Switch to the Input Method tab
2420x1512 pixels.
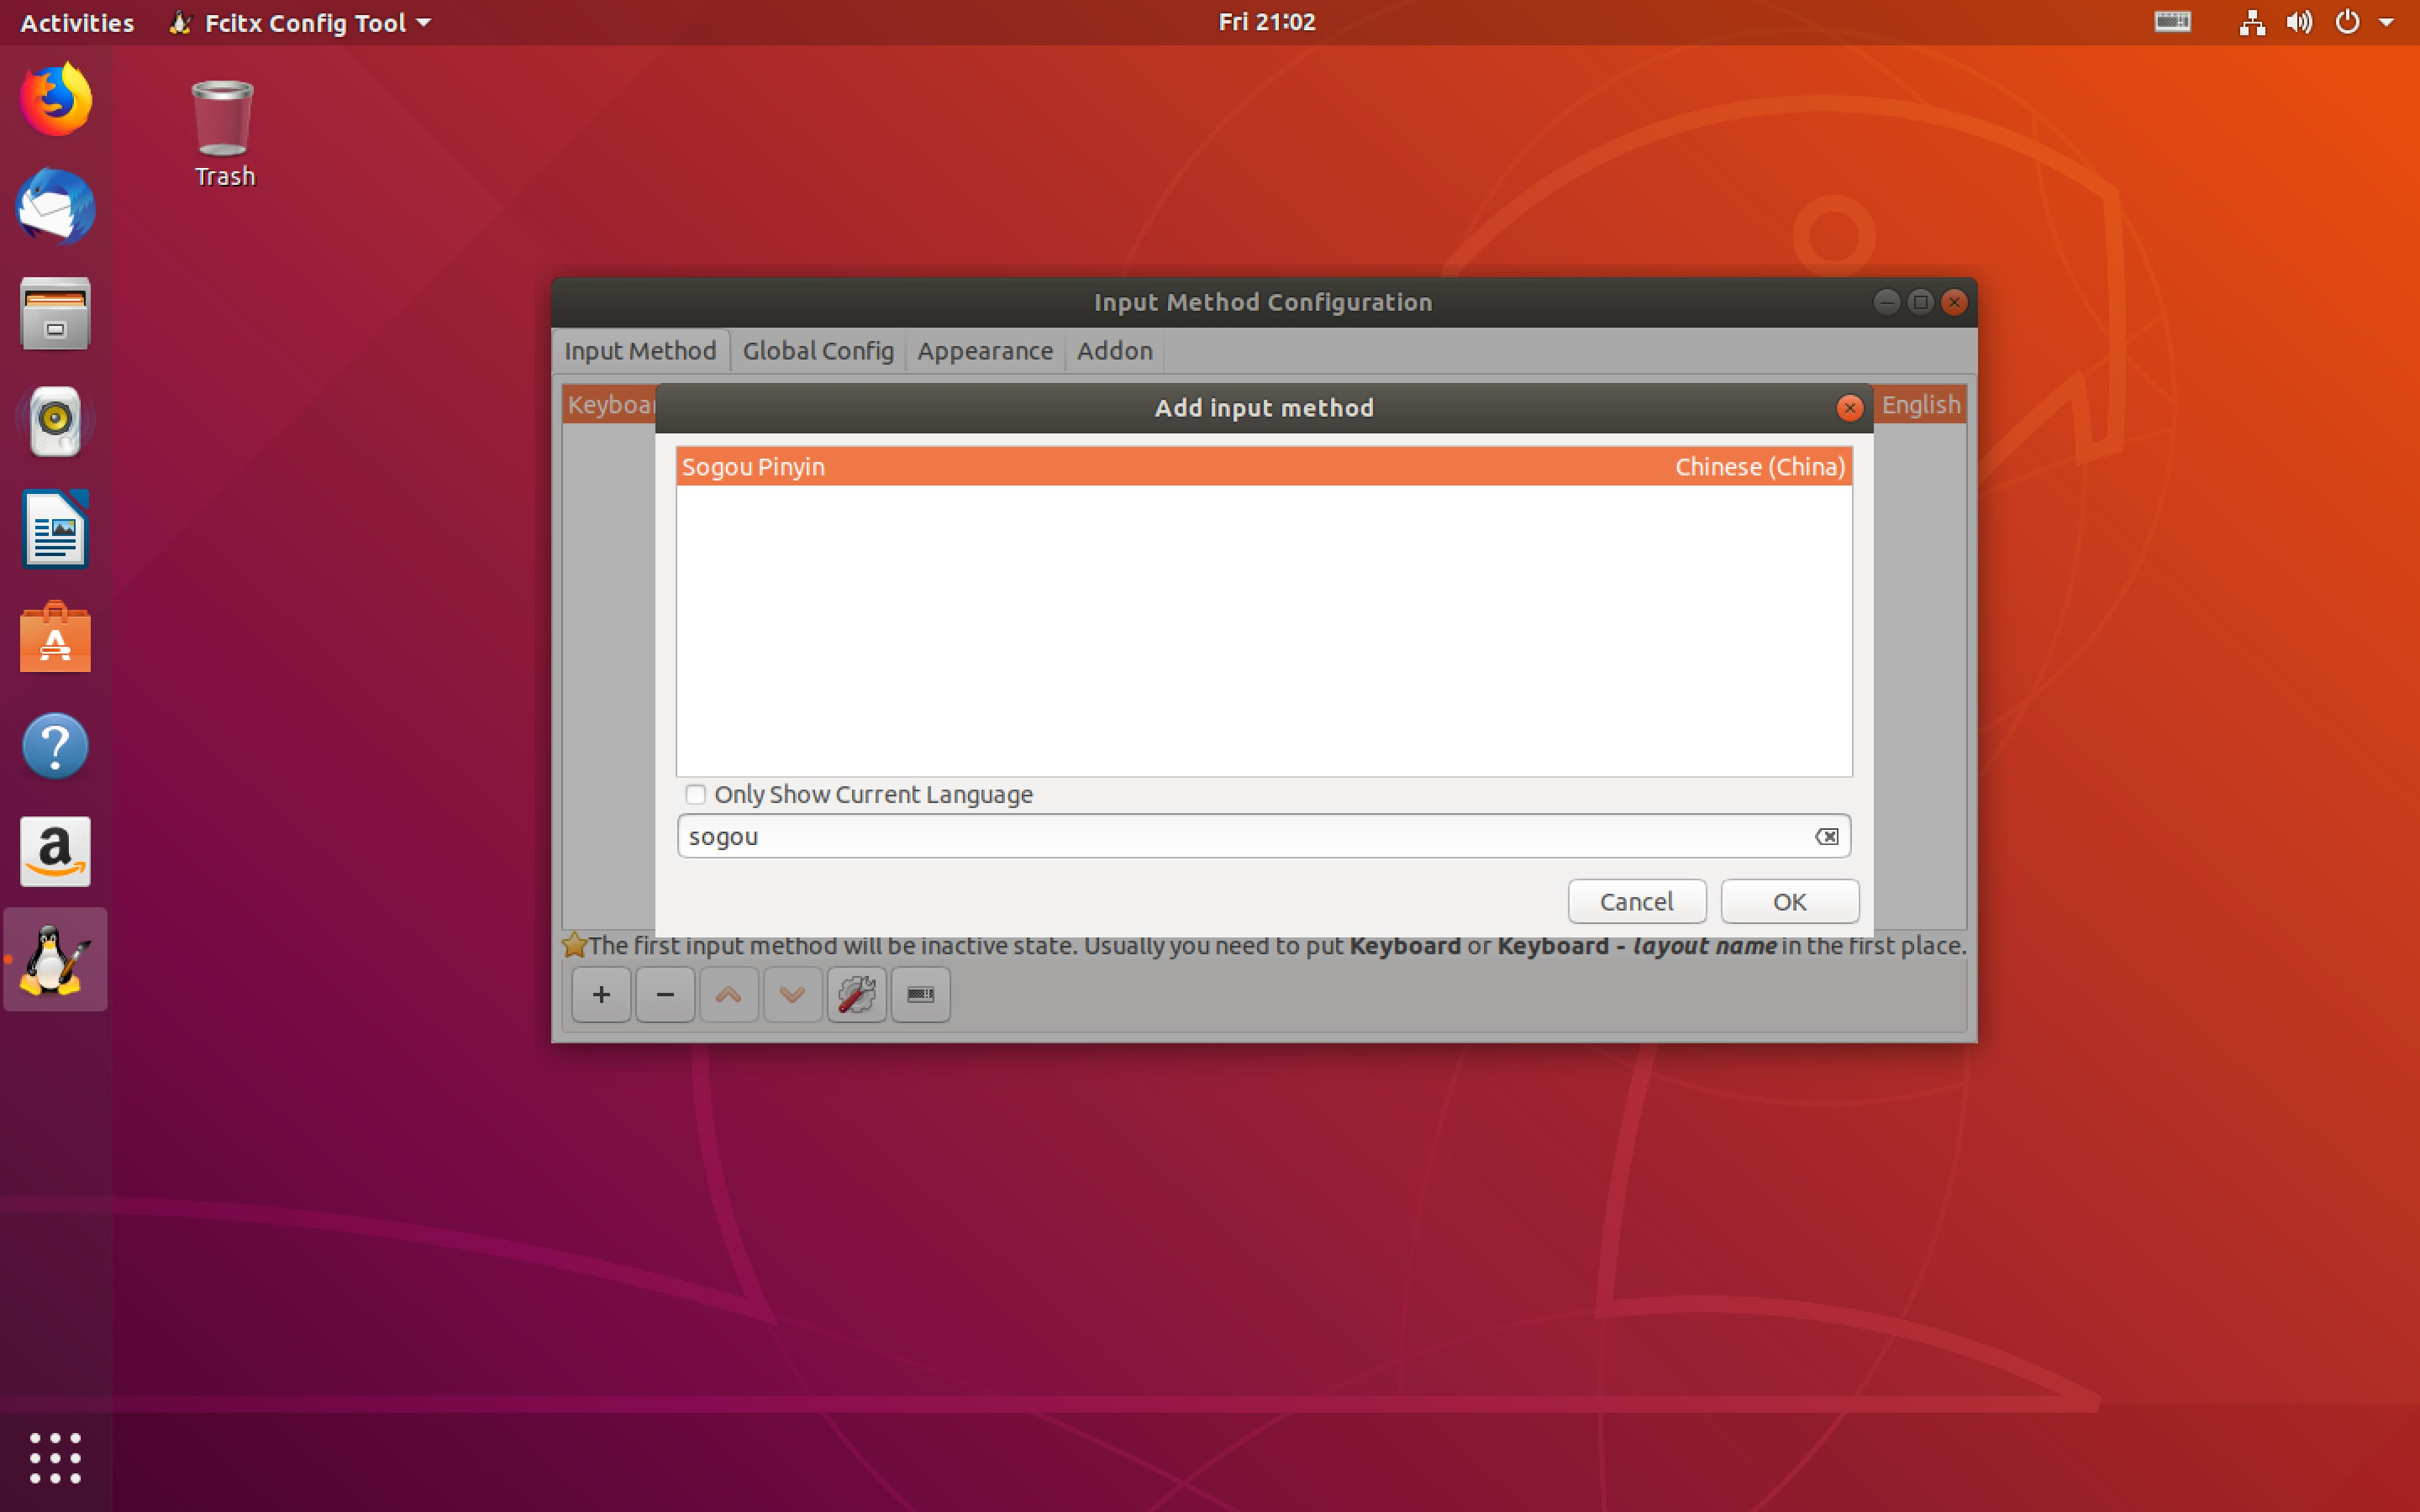(640, 351)
